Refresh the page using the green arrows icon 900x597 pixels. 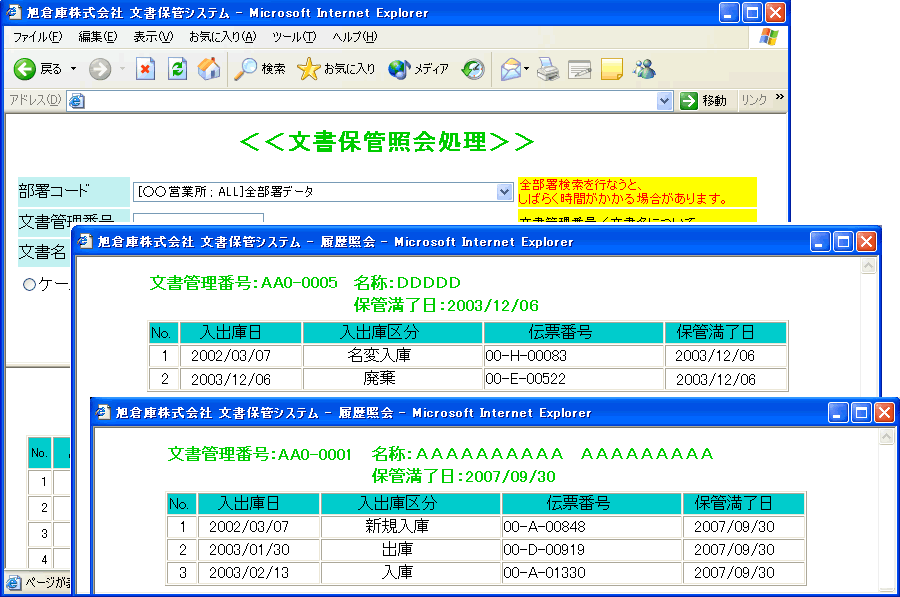pyautogui.click(x=177, y=69)
